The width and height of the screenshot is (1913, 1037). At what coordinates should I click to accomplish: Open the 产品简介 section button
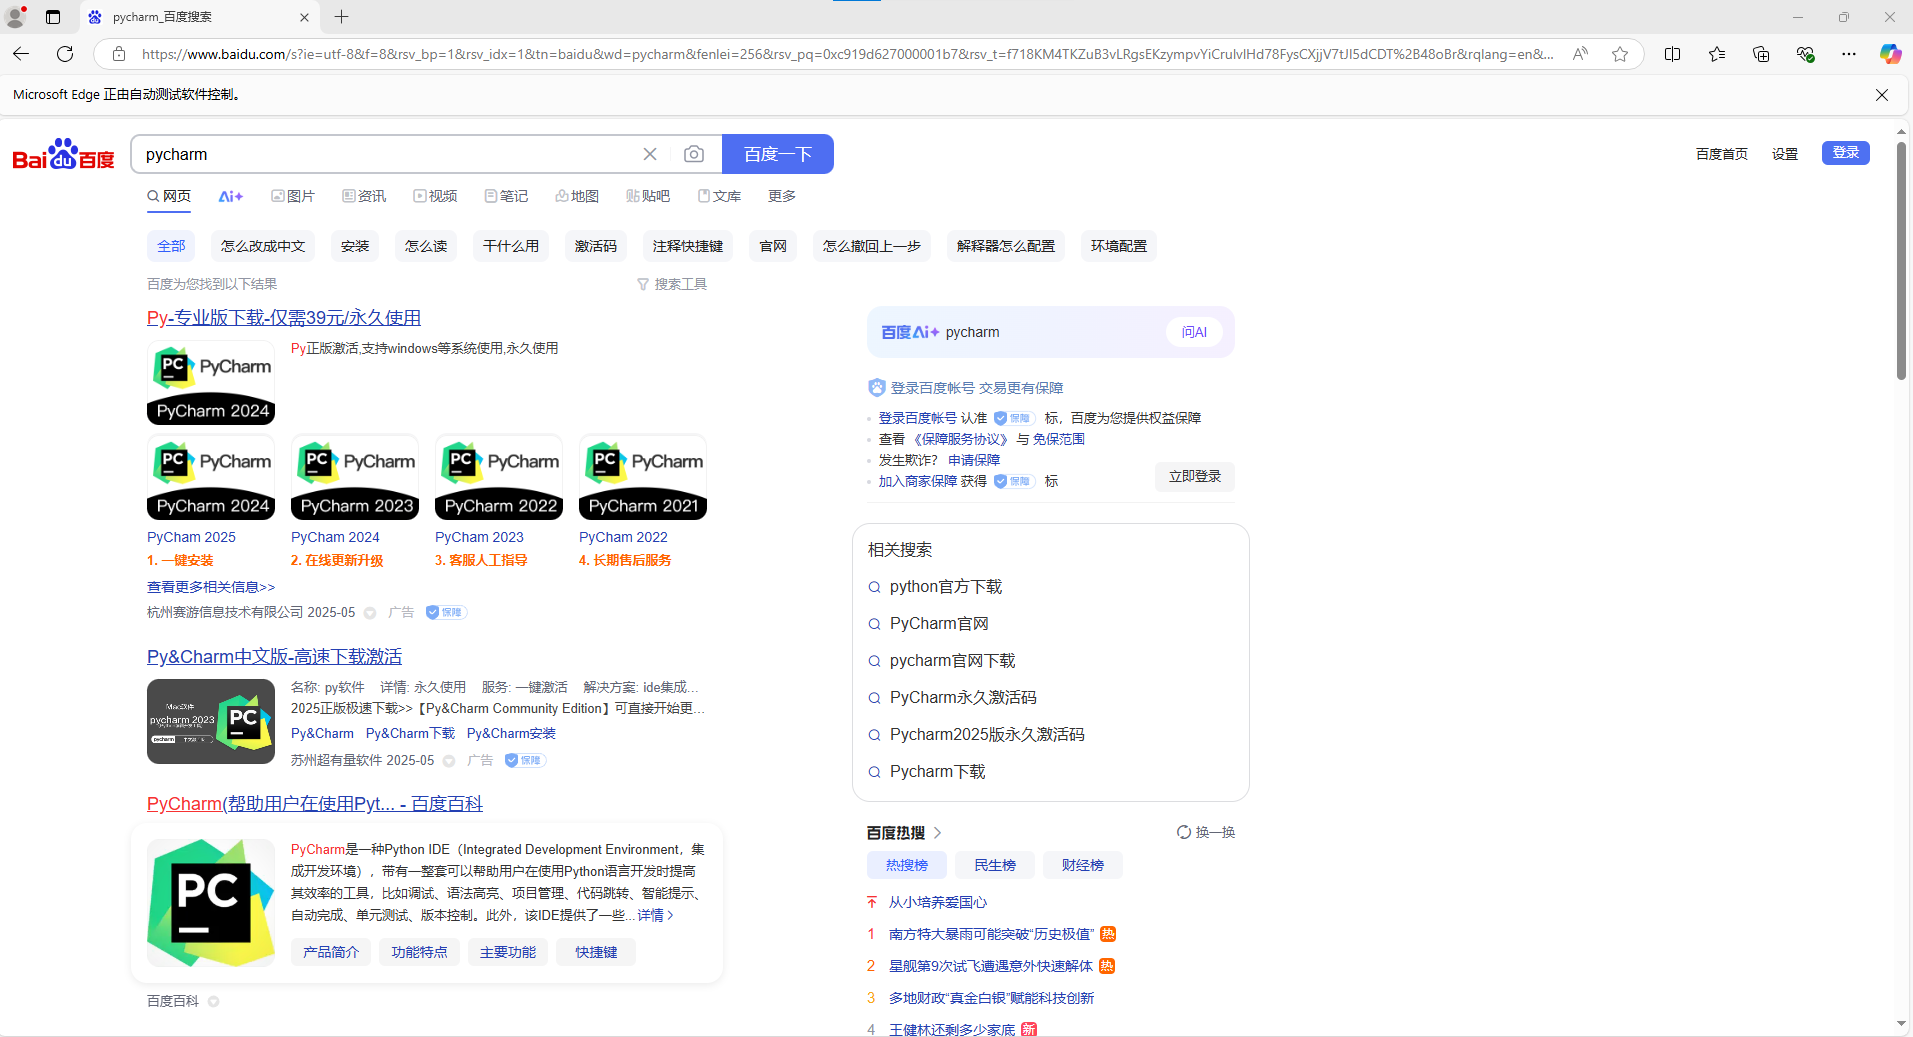click(x=331, y=953)
